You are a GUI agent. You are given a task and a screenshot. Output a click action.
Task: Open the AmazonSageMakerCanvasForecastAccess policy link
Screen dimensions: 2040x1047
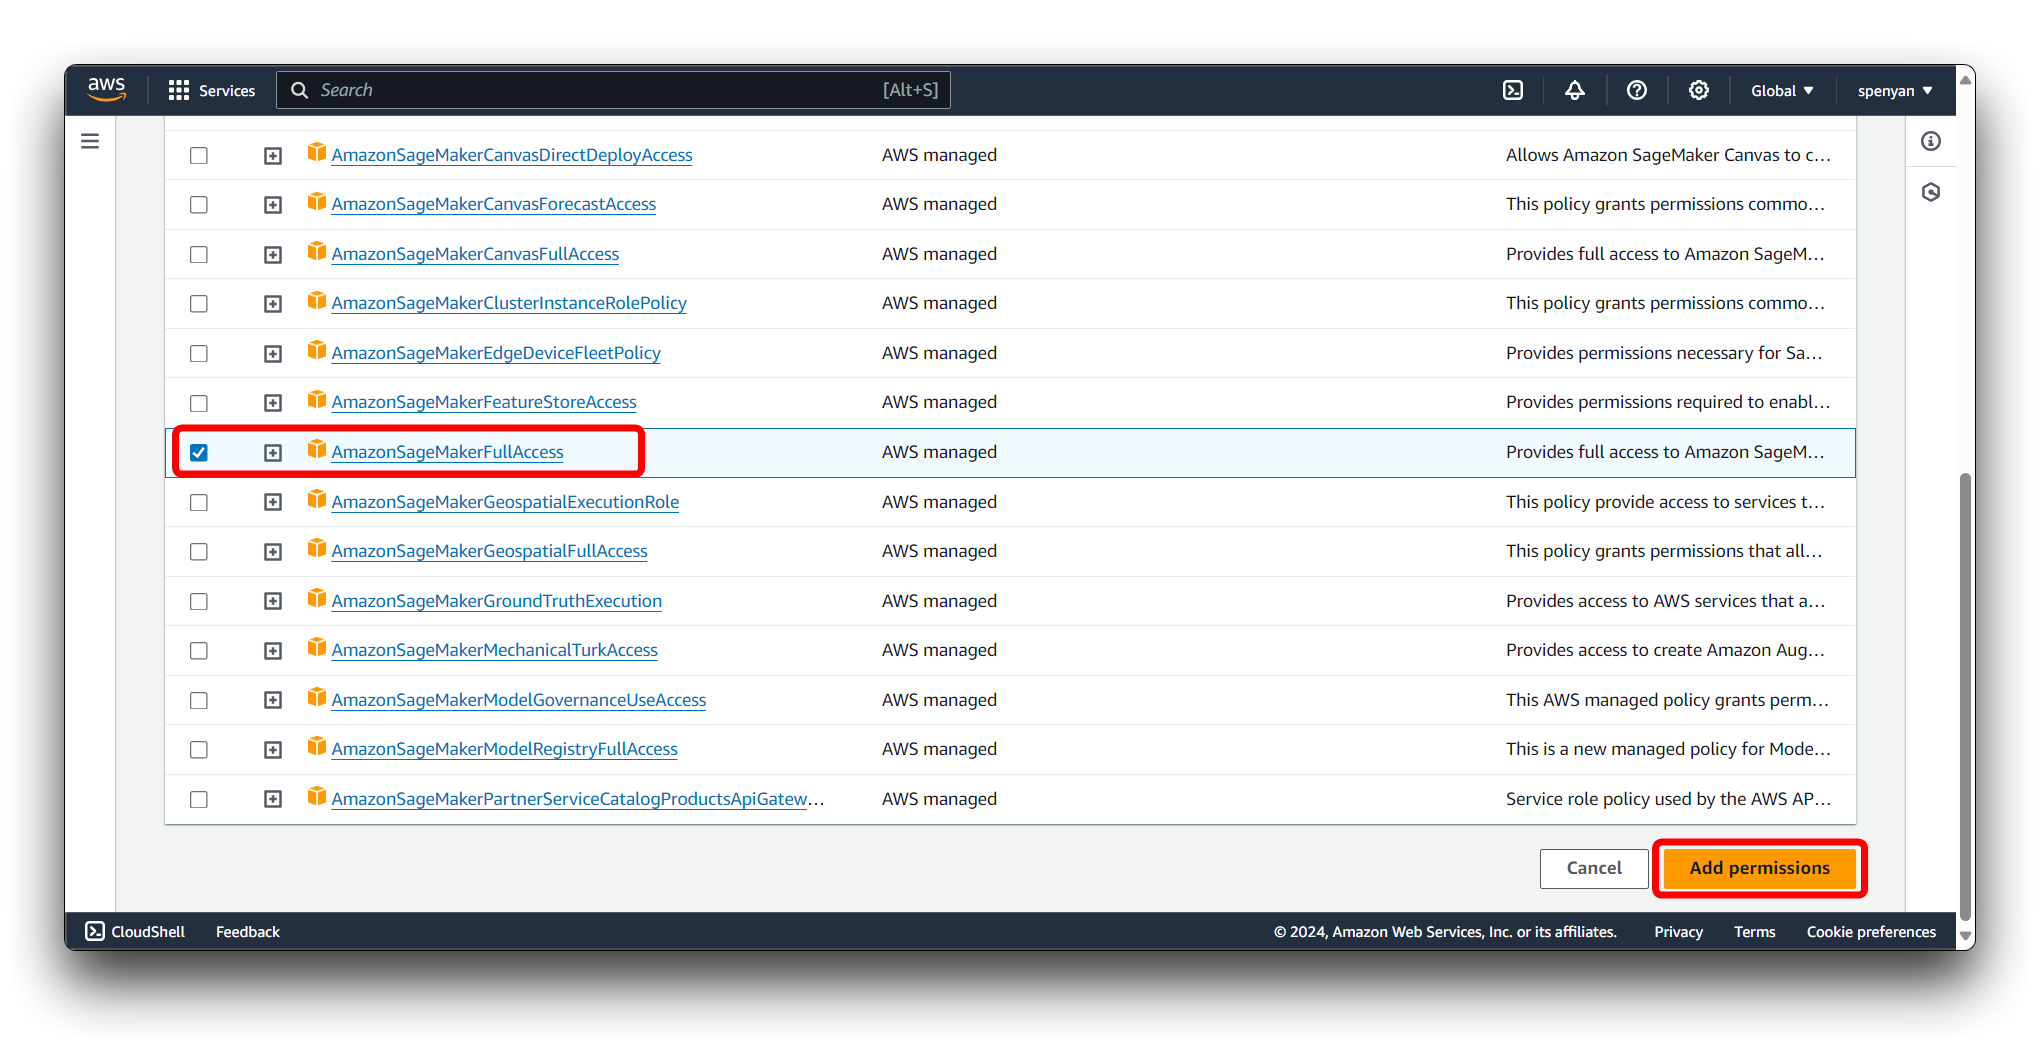point(493,204)
